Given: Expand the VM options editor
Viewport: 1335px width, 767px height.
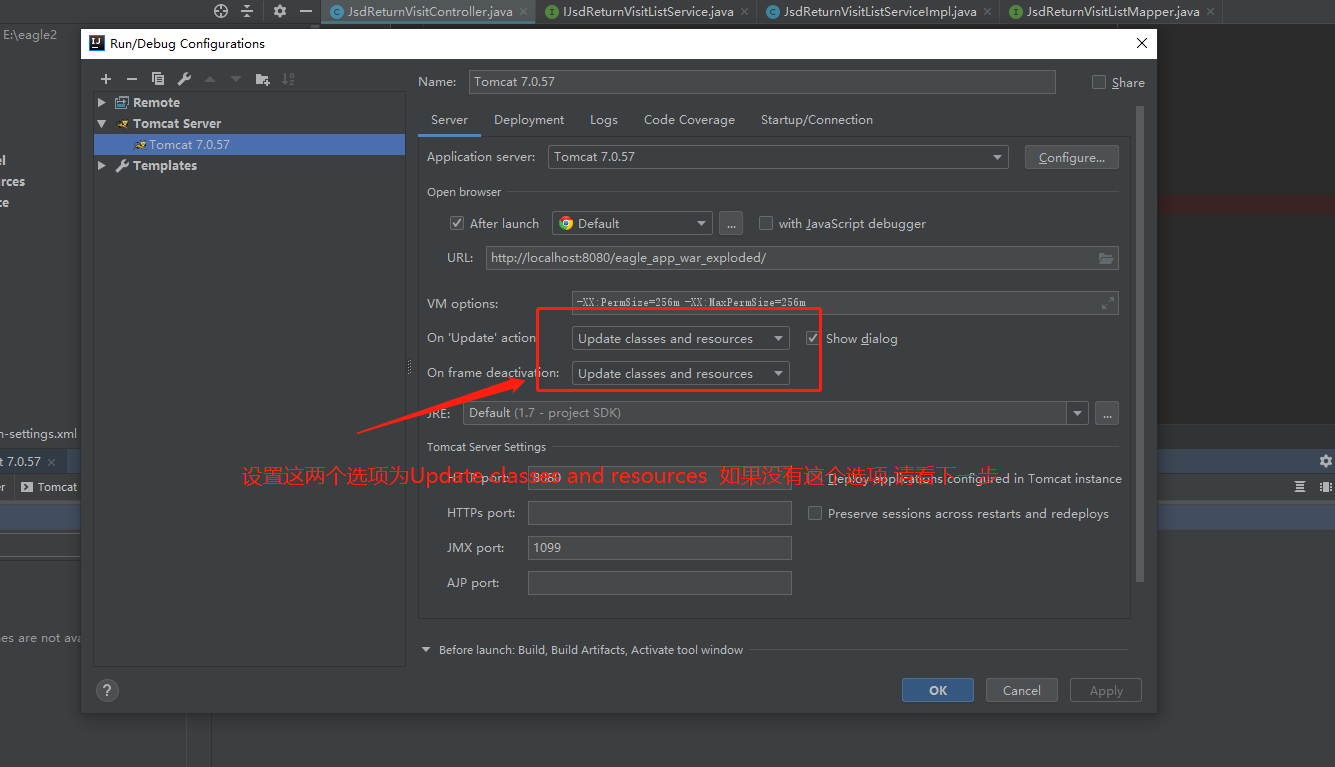Looking at the screenshot, I should tap(1107, 302).
